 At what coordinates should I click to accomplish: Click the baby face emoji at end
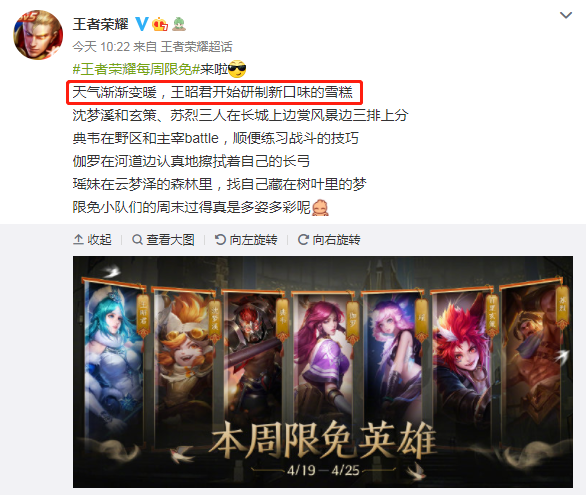[x=320, y=207]
